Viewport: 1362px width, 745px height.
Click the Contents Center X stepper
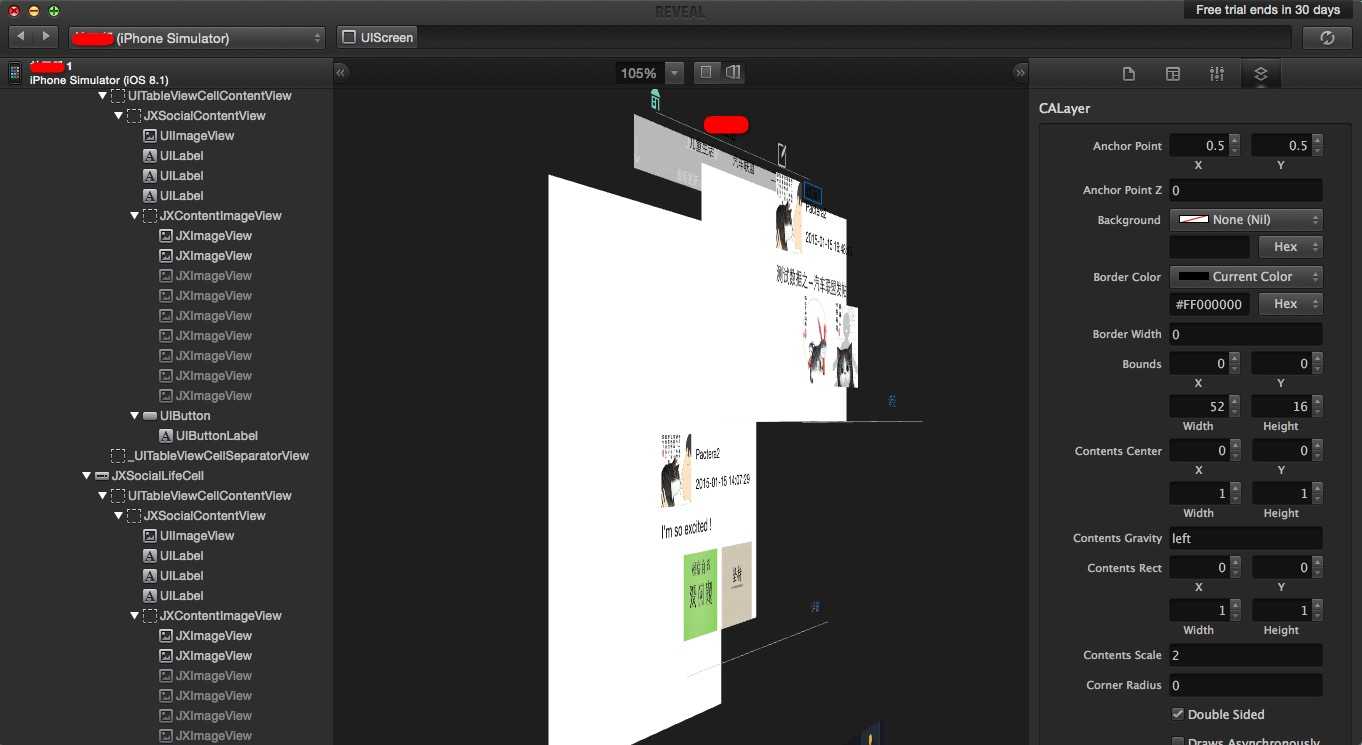tap(1235, 451)
